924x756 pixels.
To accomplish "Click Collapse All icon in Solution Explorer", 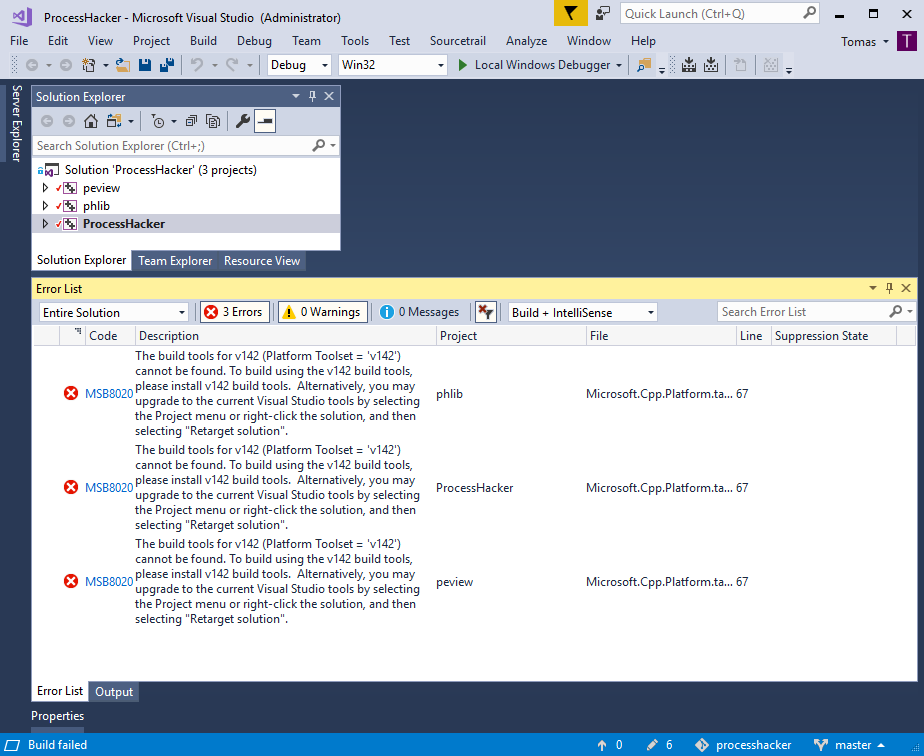I will point(191,121).
